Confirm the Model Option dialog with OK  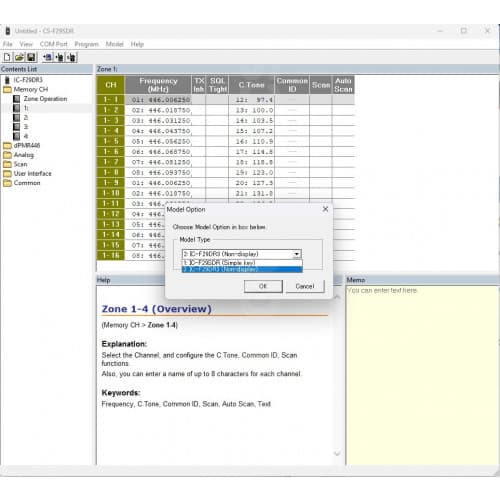point(263,286)
